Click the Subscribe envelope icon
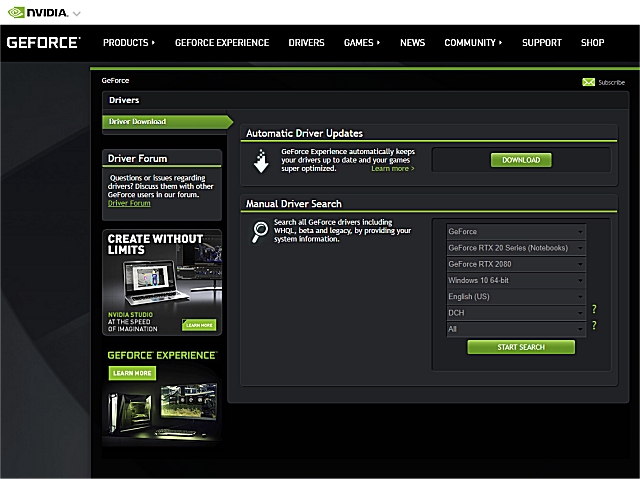 click(x=588, y=82)
